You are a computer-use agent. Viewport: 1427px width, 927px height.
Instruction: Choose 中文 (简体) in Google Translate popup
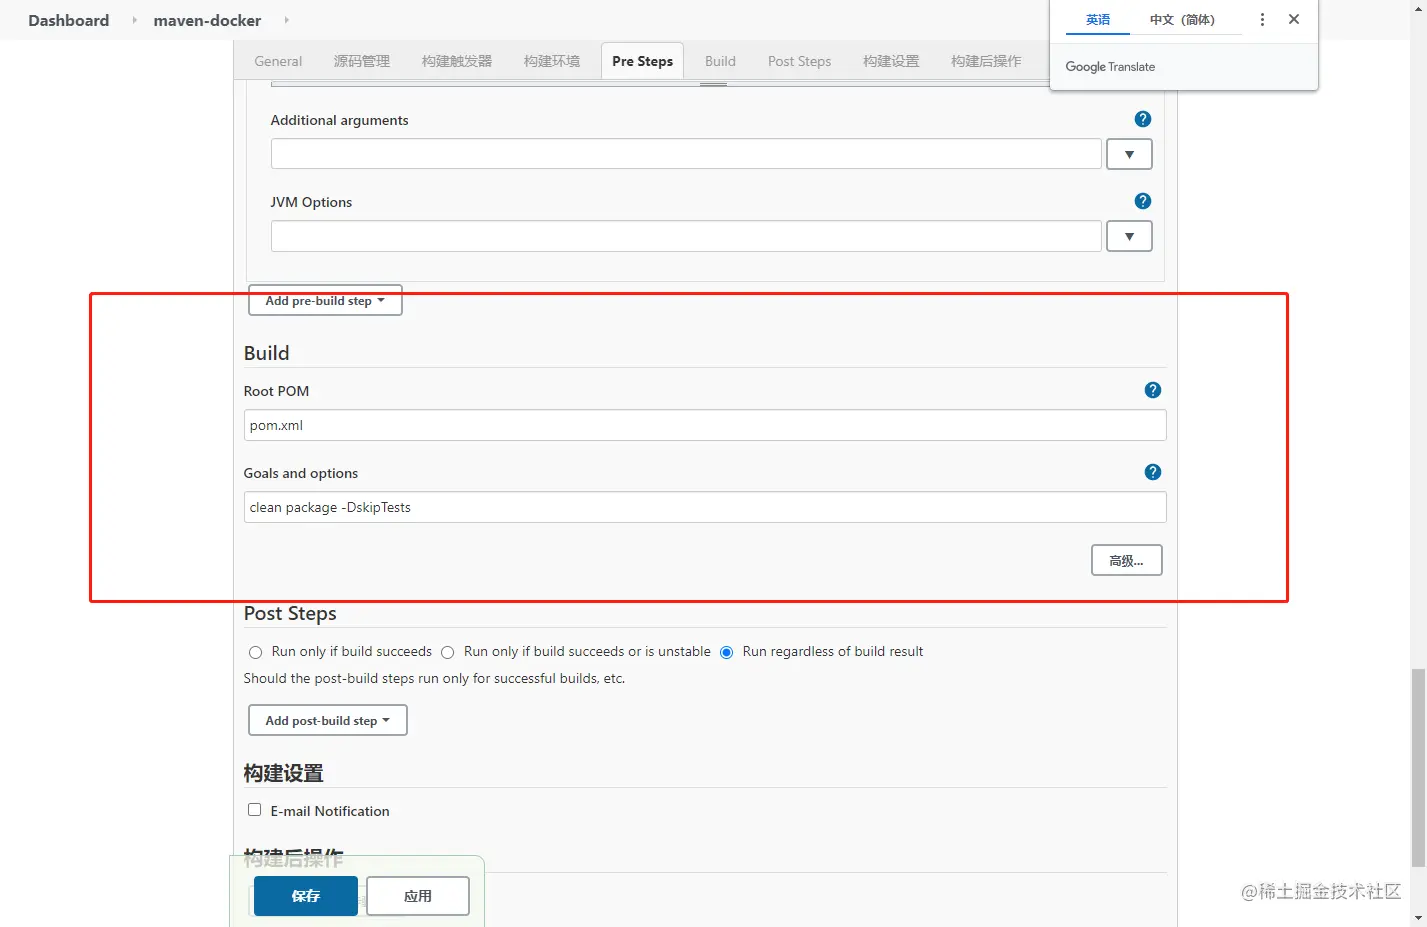click(x=1182, y=20)
